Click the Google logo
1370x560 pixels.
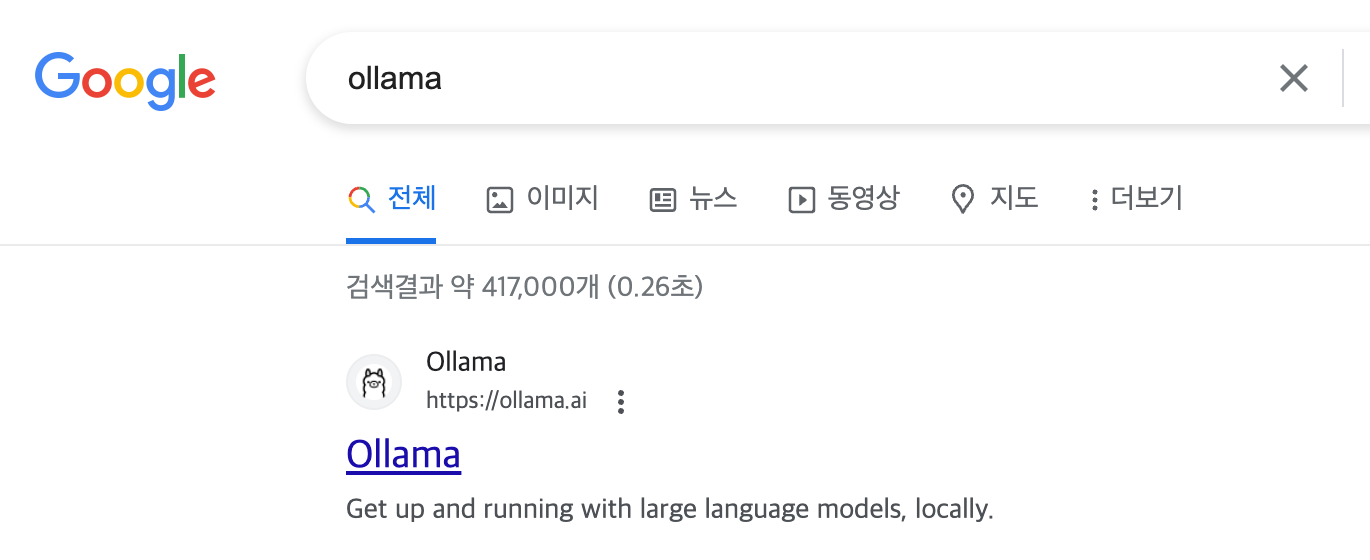125,79
